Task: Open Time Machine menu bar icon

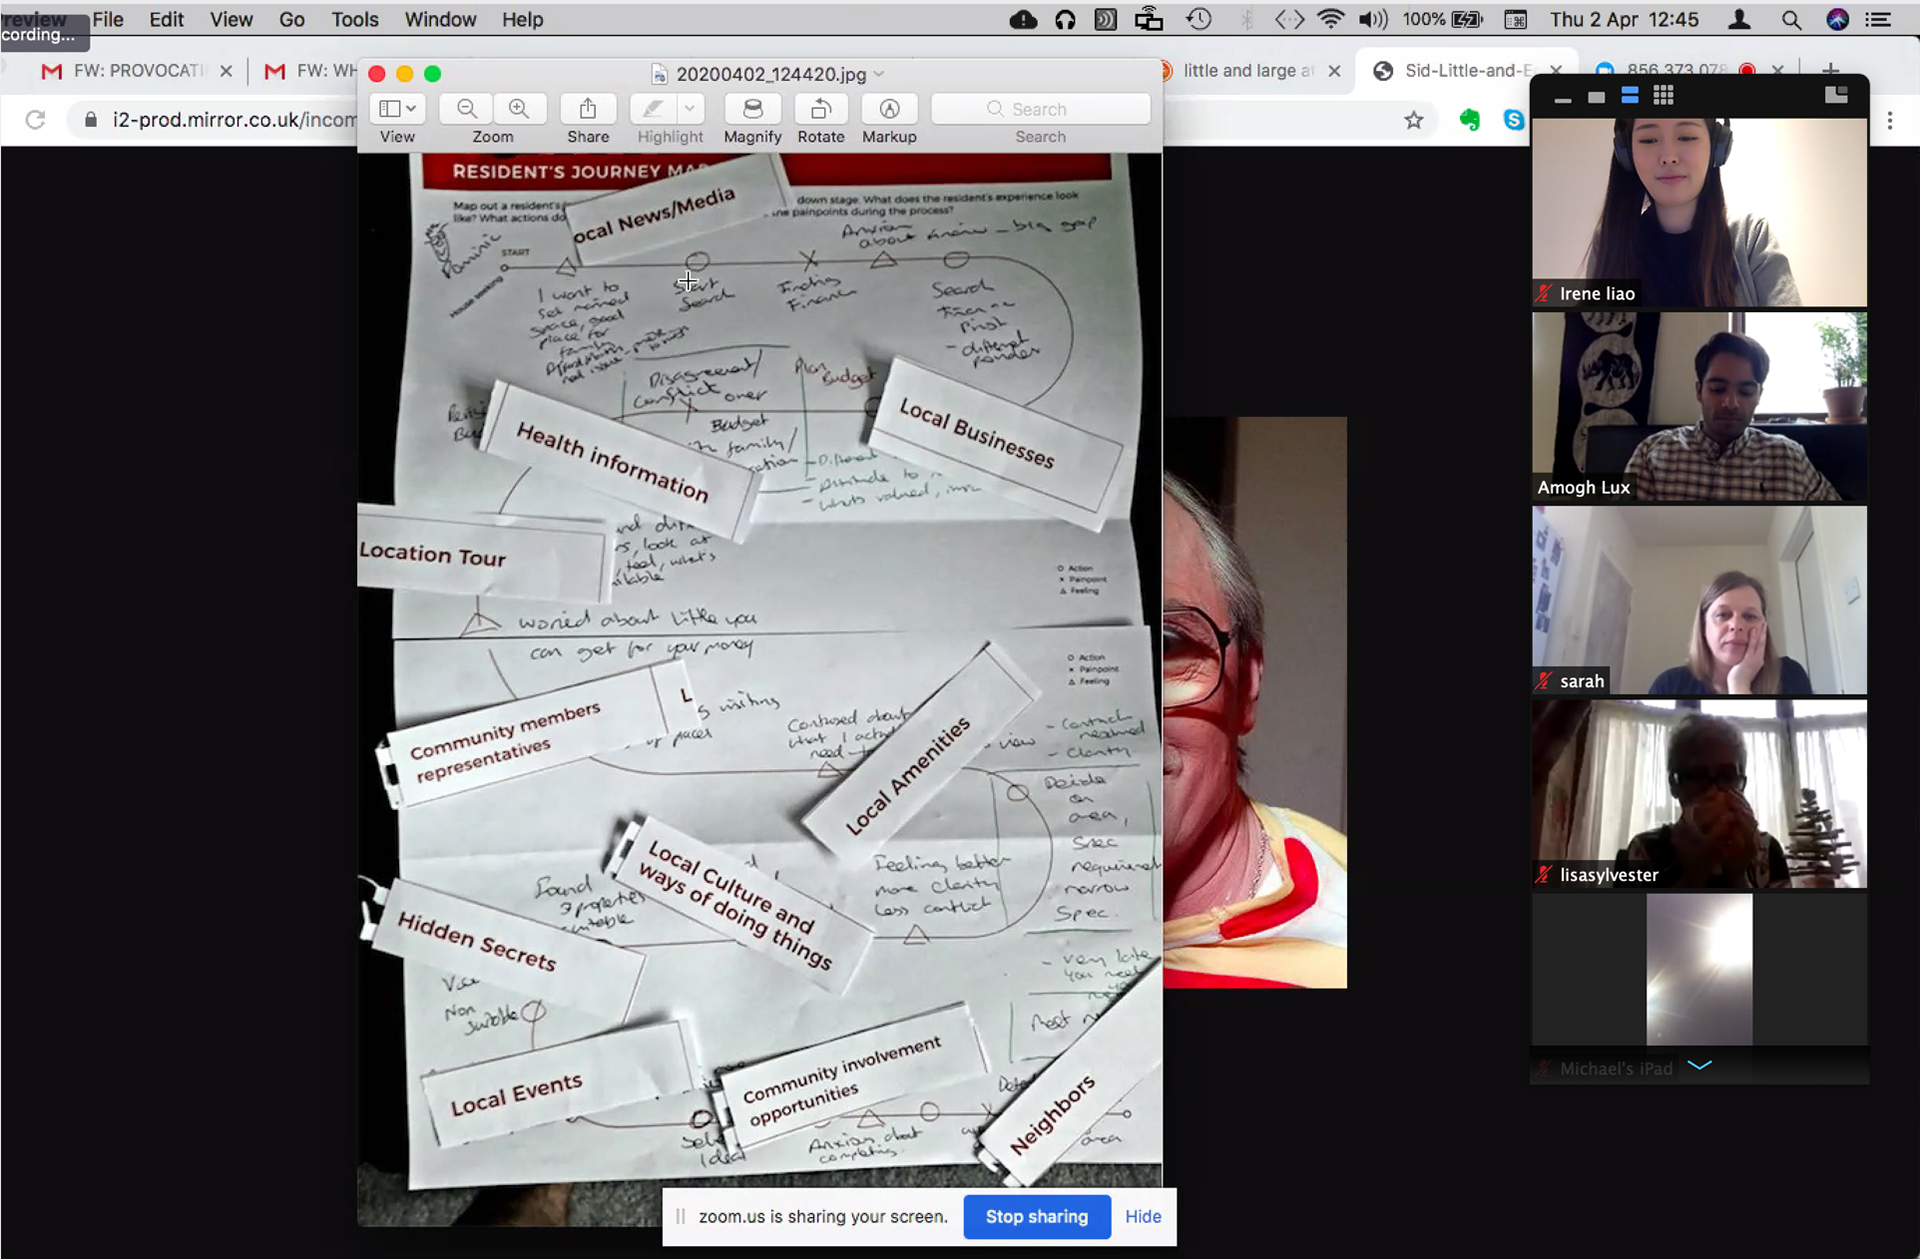Action: pos(1199,19)
